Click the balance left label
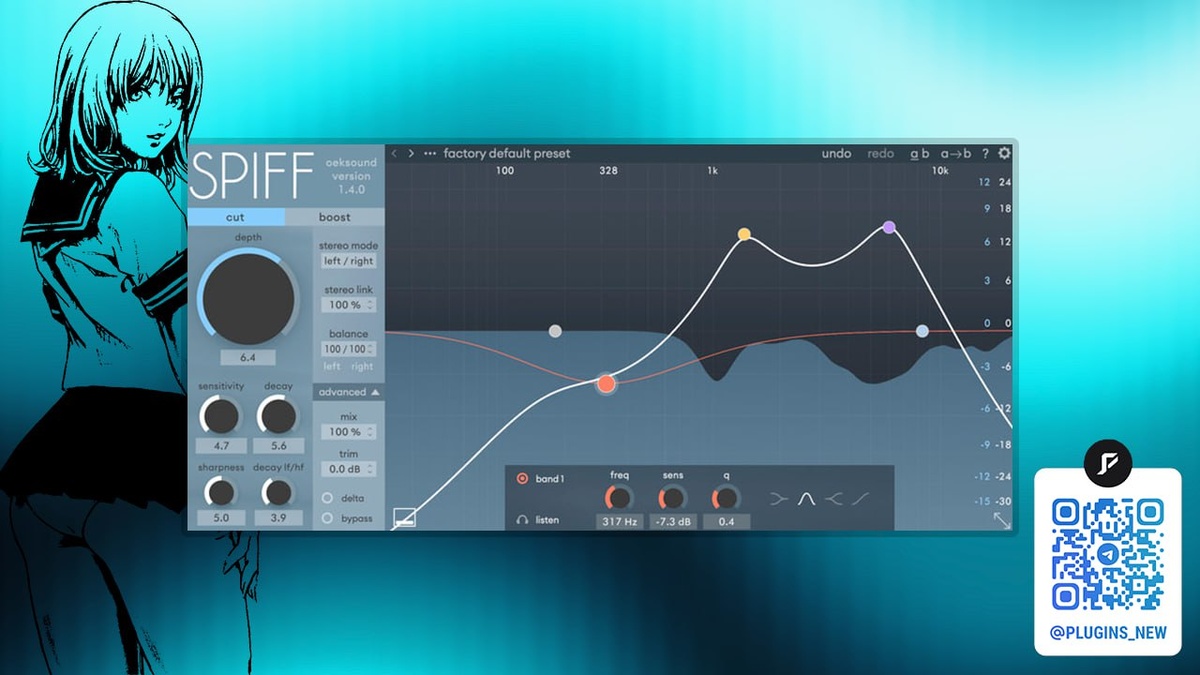Screen dimensions: 1200x675 pos(331,367)
